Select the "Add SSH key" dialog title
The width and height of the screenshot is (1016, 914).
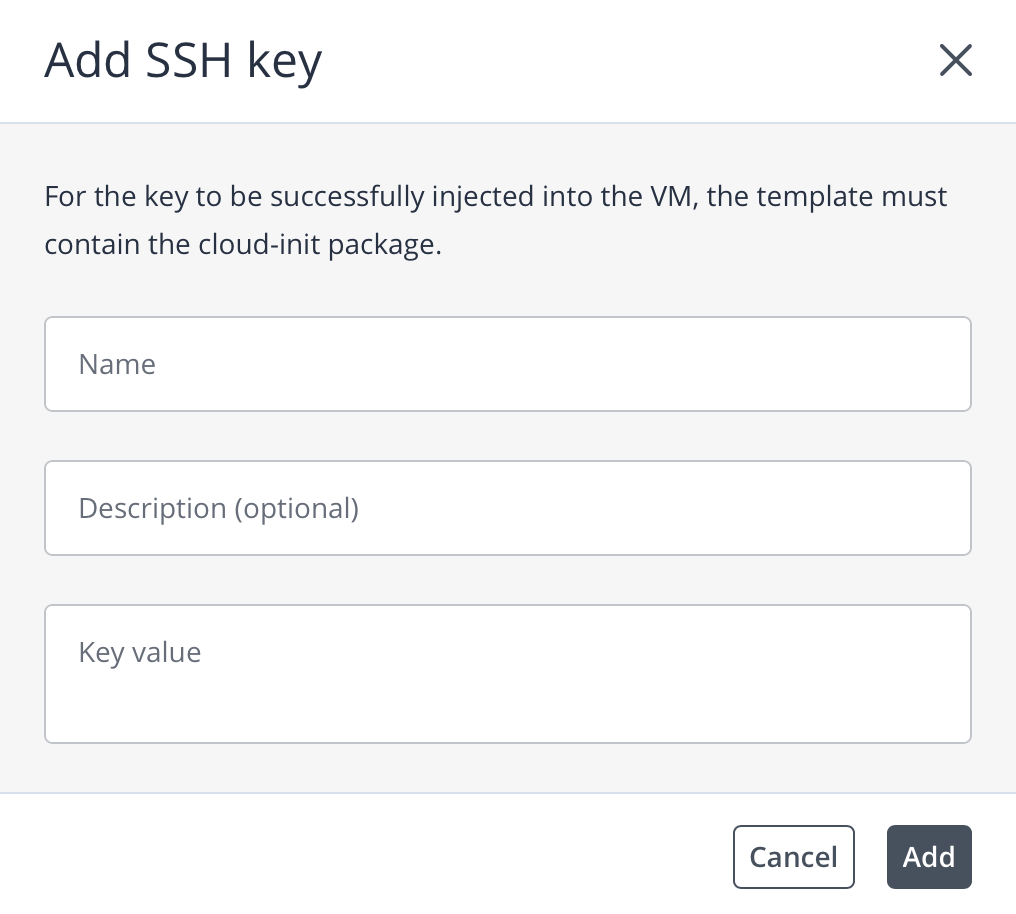pos(183,61)
